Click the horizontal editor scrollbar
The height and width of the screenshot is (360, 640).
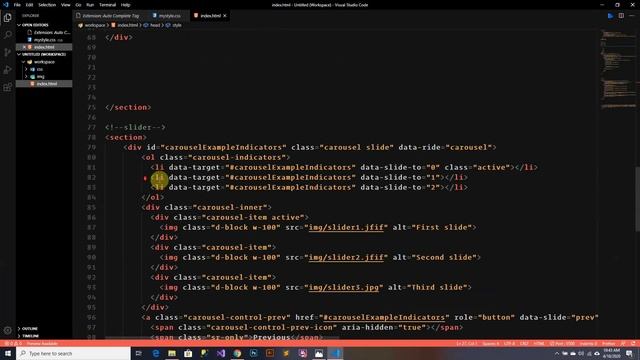pyautogui.click(x=222, y=338)
